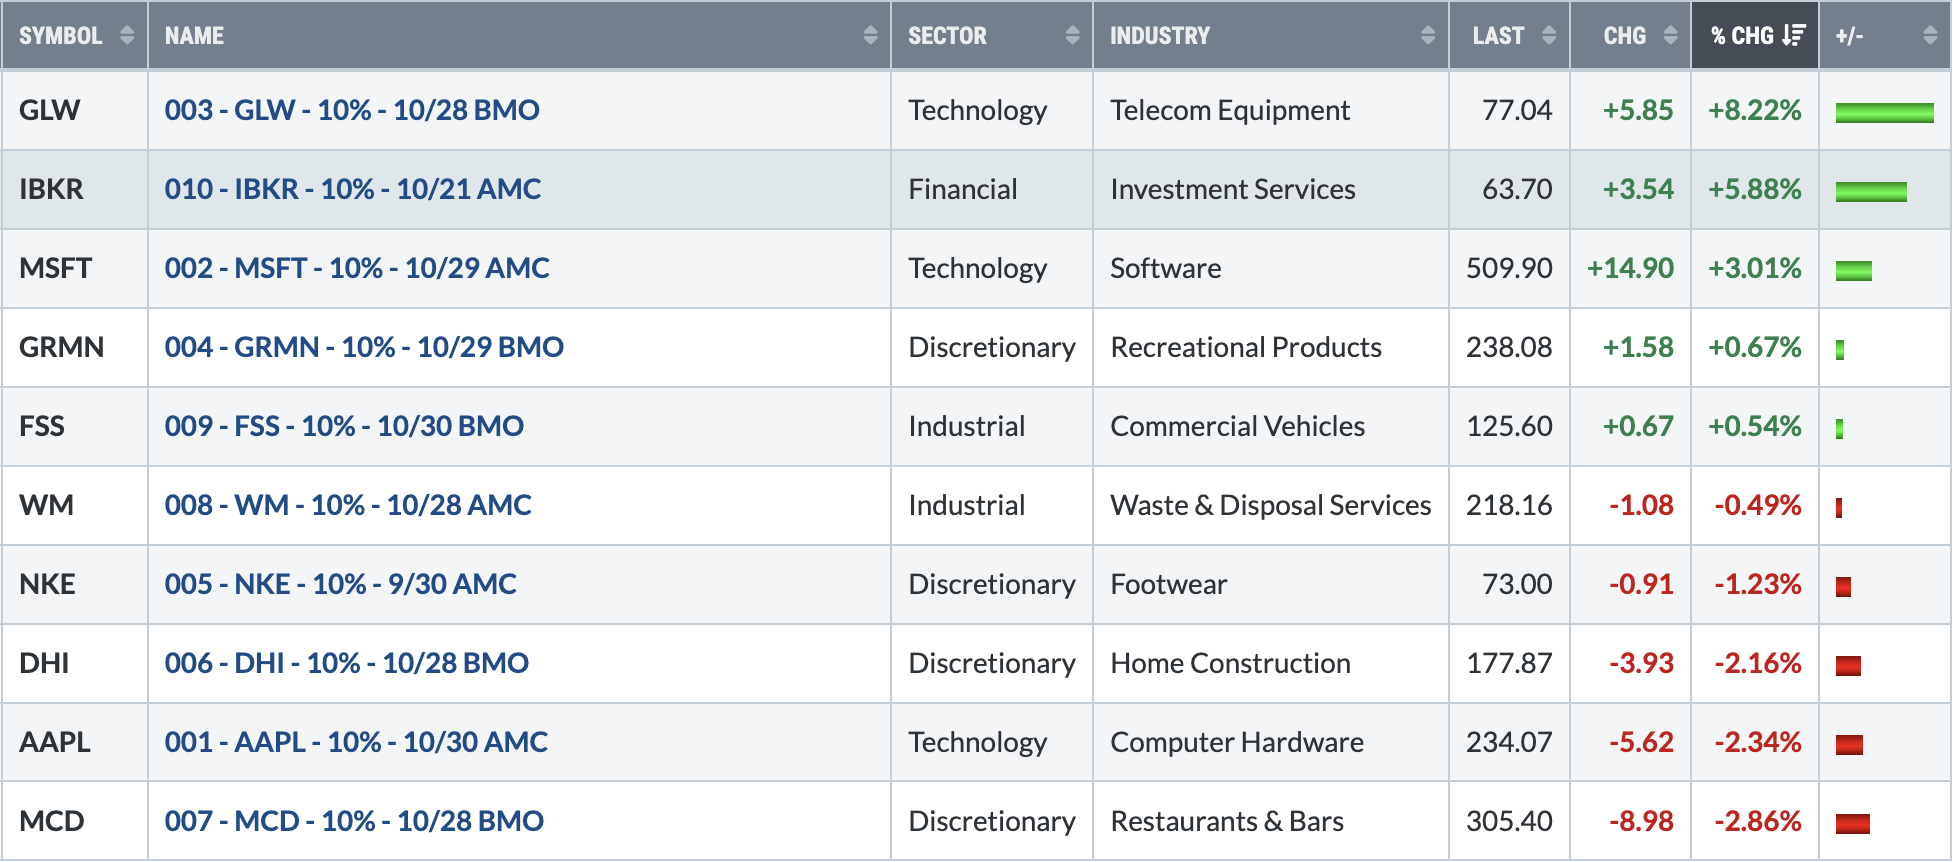Image resolution: width=1956 pixels, height=862 pixels.
Task: Click the red change bar for MCD
Action: tap(1852, 824)
